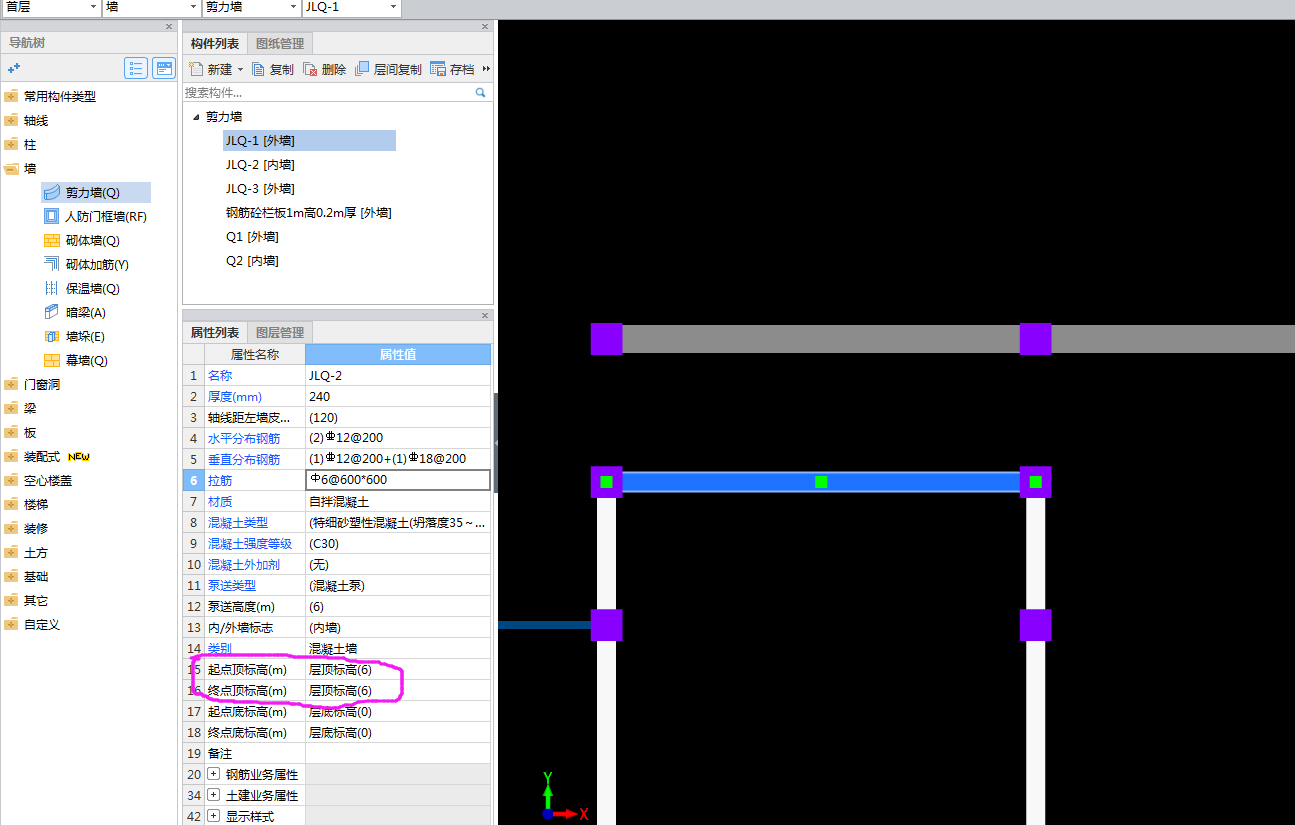Select Q1 [外墙] in component list
This screenshot has width=1295, height=825.
252,237
